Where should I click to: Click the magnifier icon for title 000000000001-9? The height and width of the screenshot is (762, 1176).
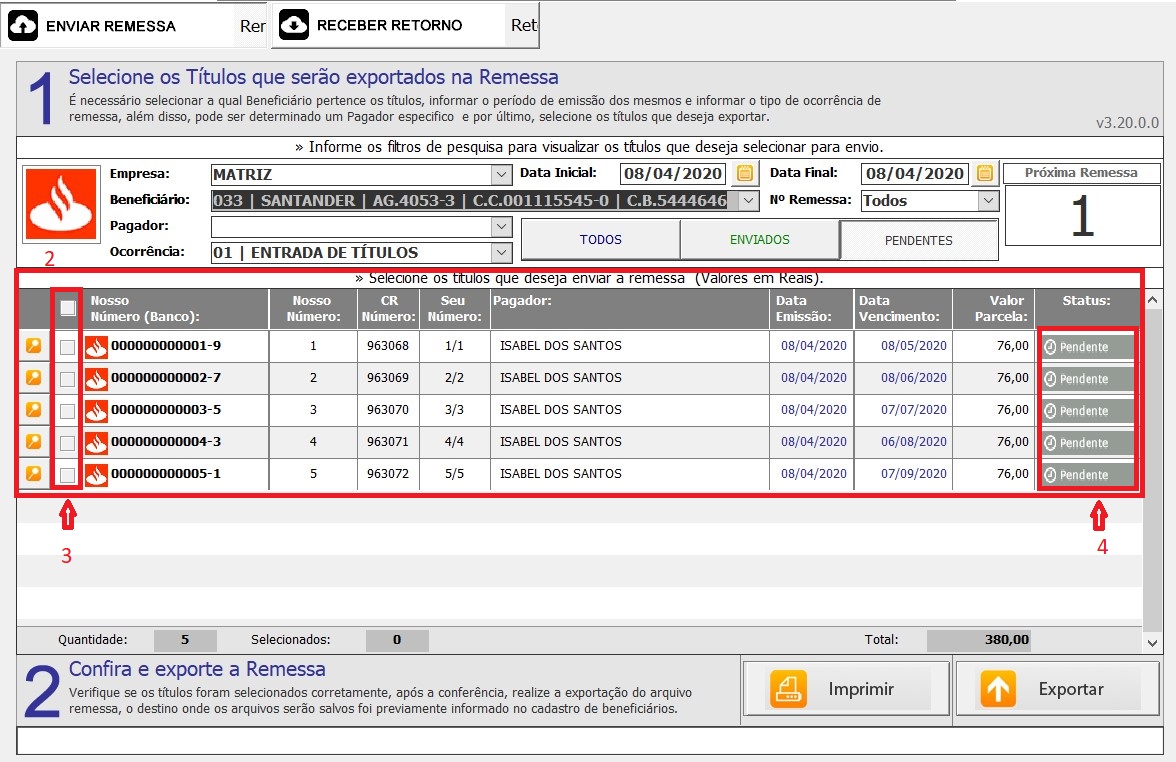click(x=33, y=346)
